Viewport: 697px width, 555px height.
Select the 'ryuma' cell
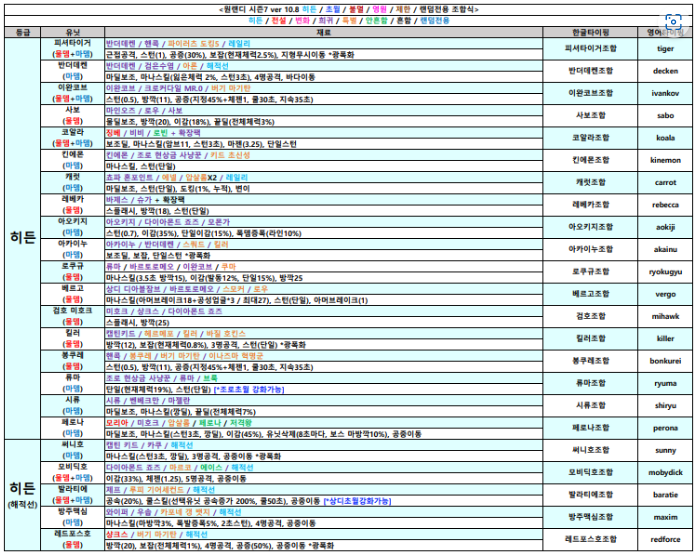(665, 383)
